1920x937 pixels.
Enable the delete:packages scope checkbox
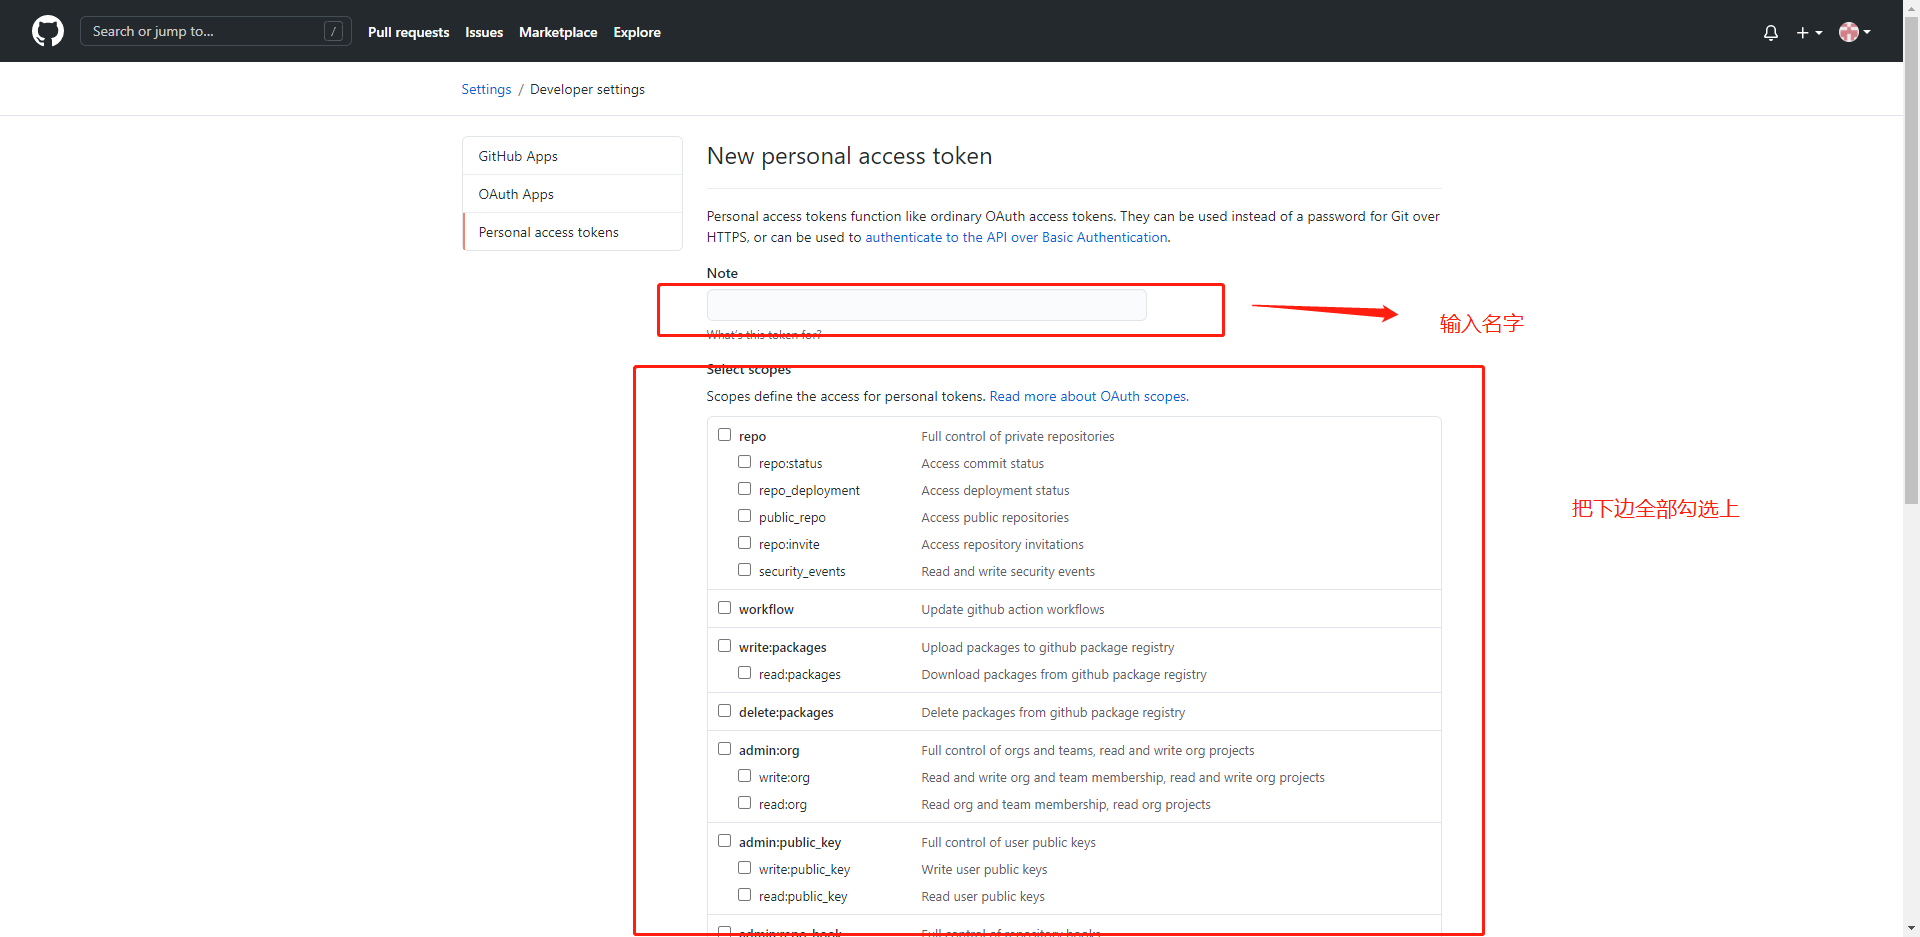pos(724,711)
